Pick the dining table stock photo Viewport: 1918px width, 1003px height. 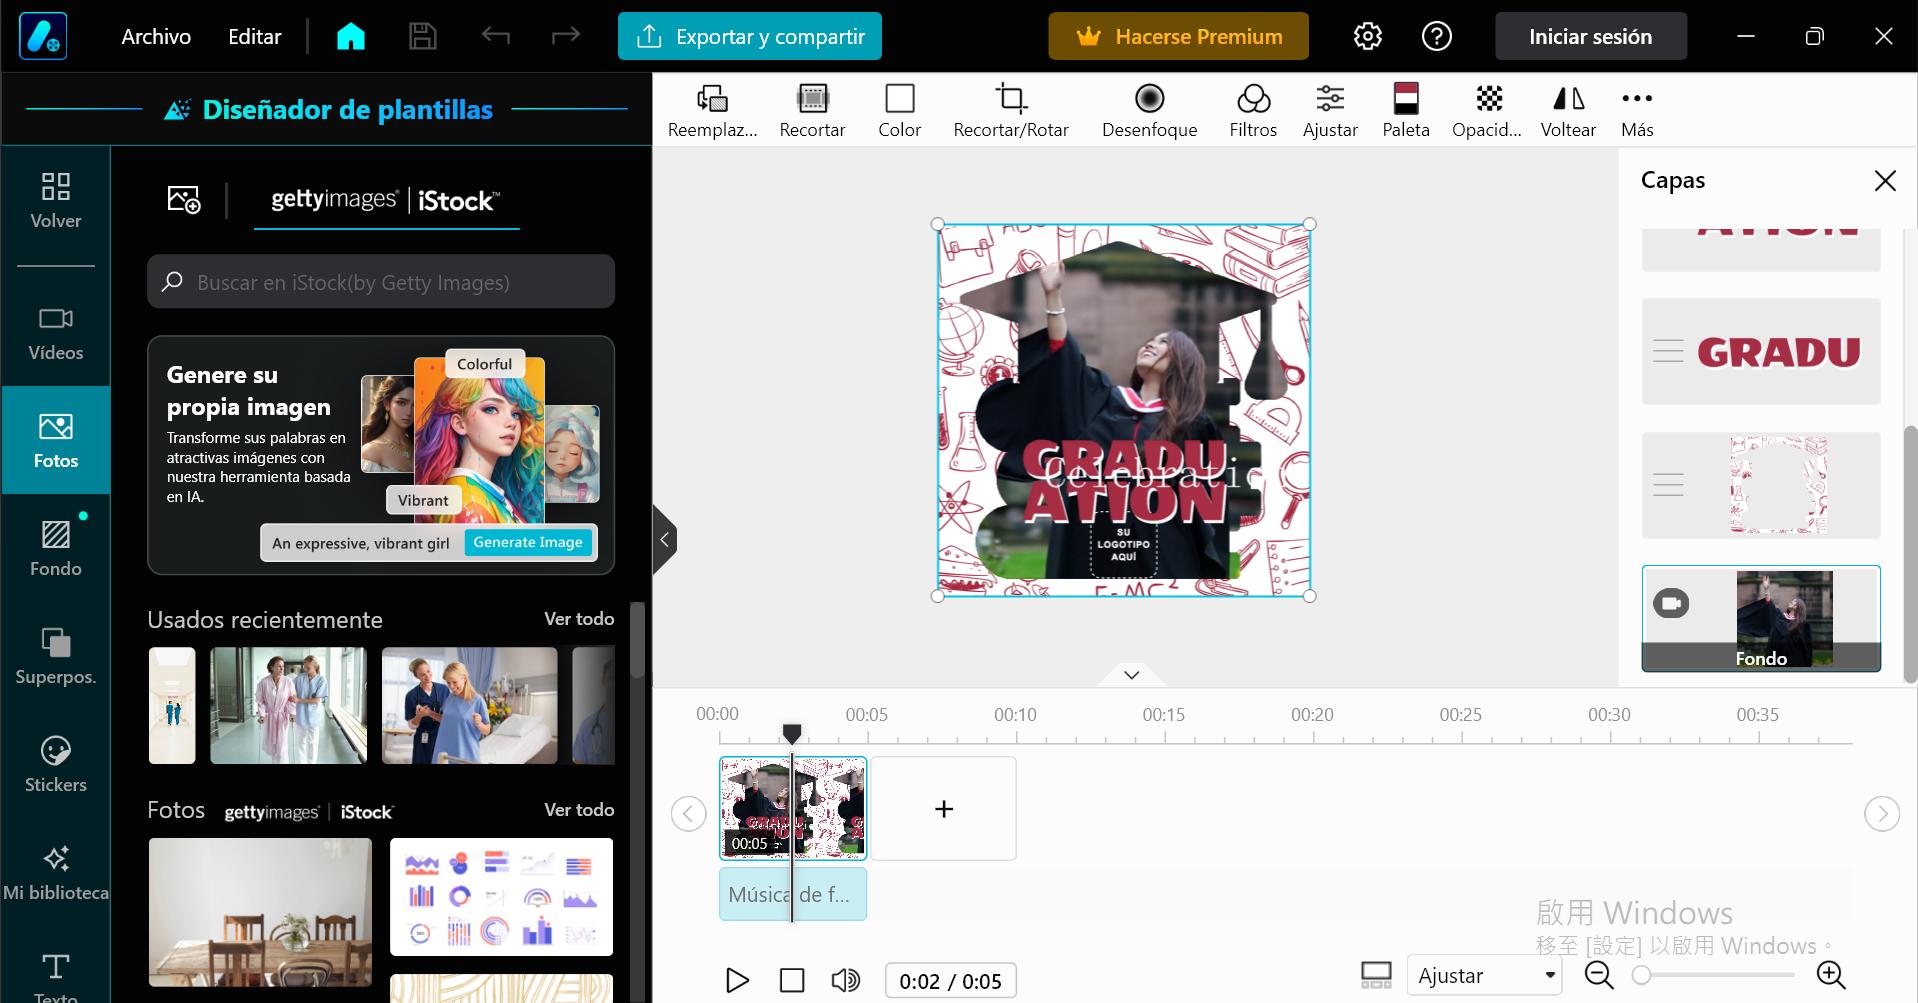(x=260, y=912)
